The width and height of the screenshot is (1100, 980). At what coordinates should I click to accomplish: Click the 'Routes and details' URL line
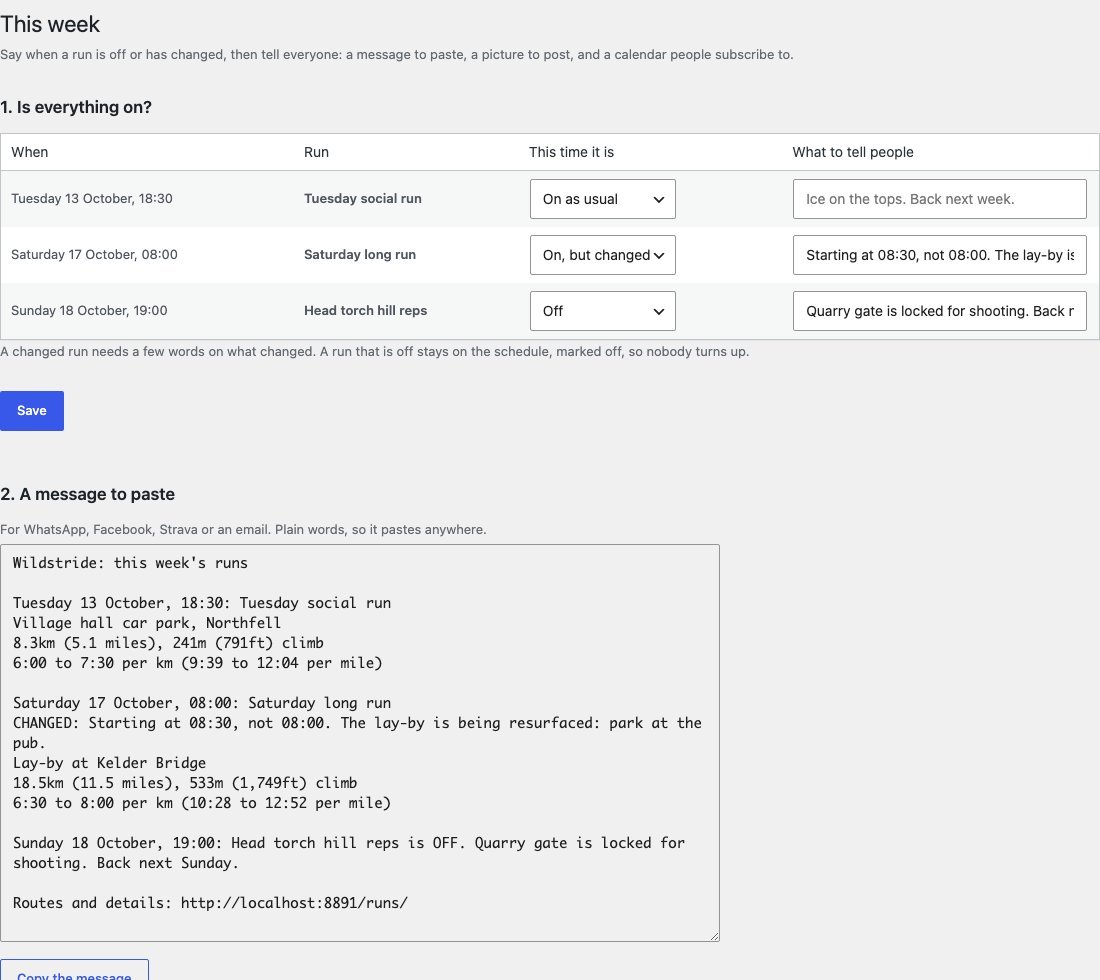point(210,903)
